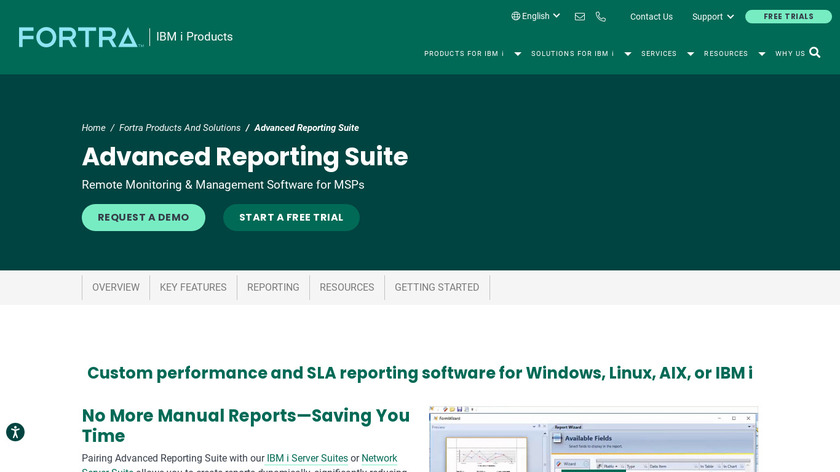
Task: Go to Home breadcrumb link
Action: [93, 128]
